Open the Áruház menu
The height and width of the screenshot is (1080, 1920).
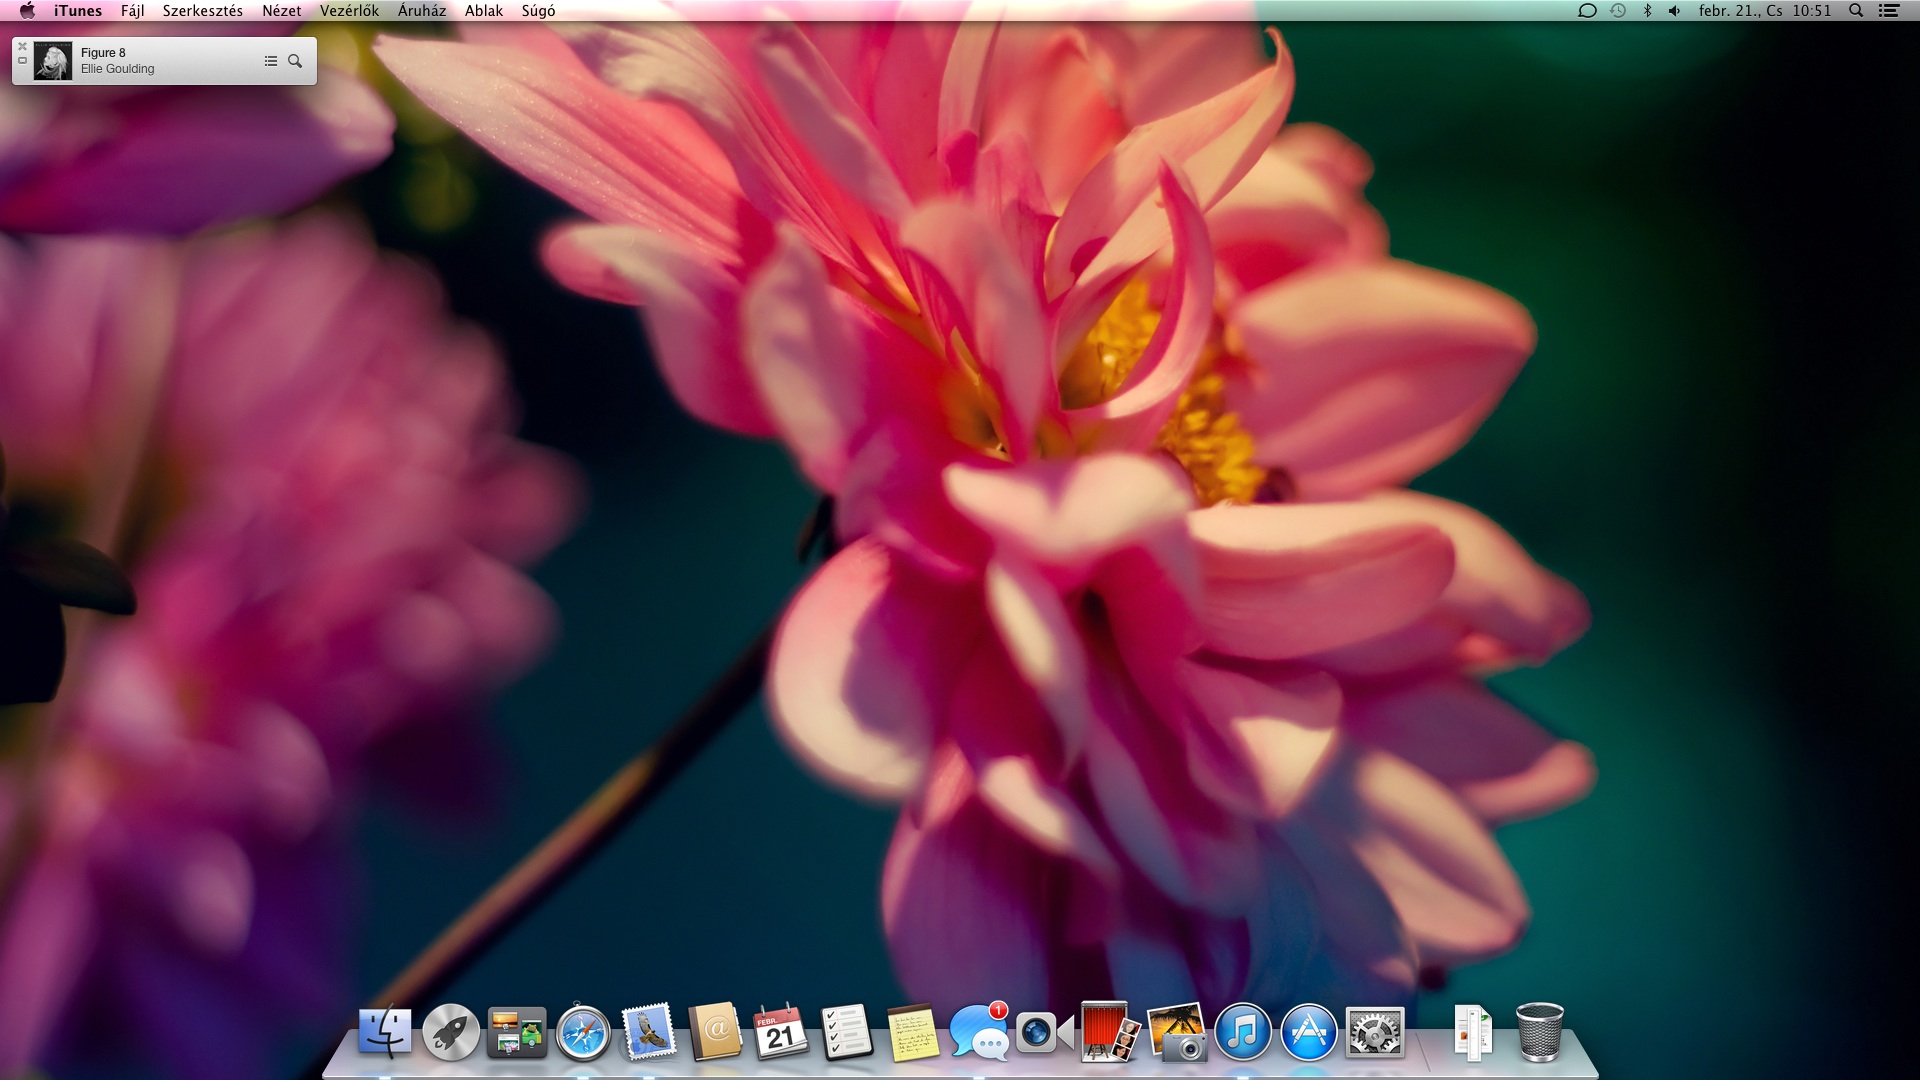(x=421, y=11)
